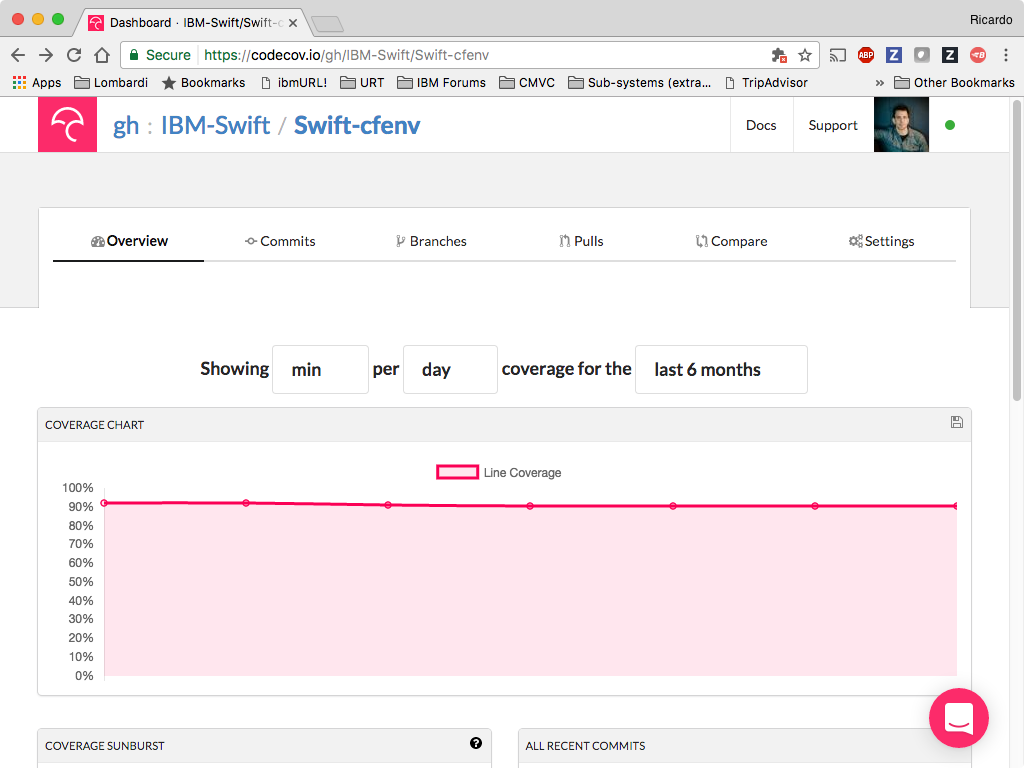Open the Docs link
The image size is (1024, 768).
pos(761,125)
